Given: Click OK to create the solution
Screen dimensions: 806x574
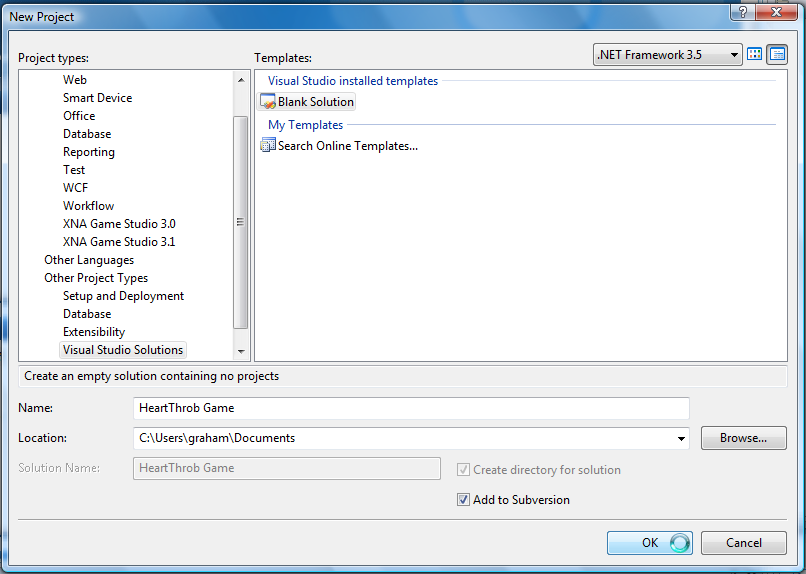Looking at the screenshot, I should (x=650, y=543).
